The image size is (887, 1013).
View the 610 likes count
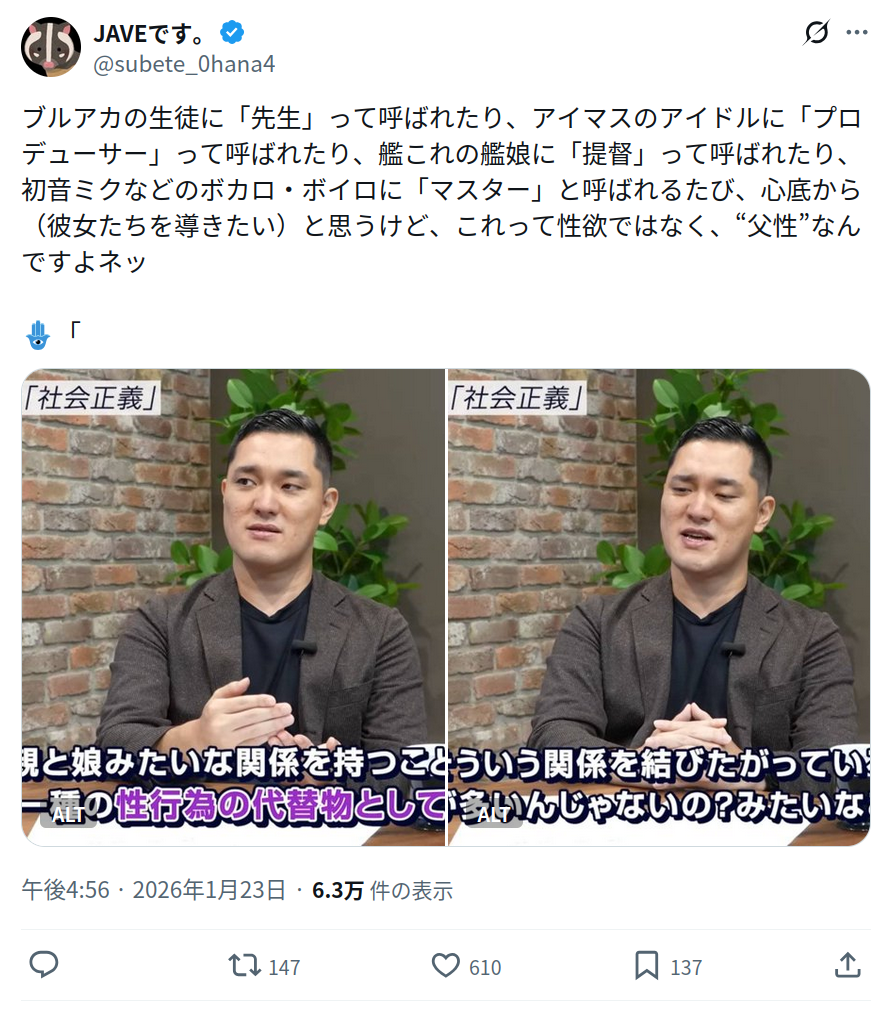[485, 967]
